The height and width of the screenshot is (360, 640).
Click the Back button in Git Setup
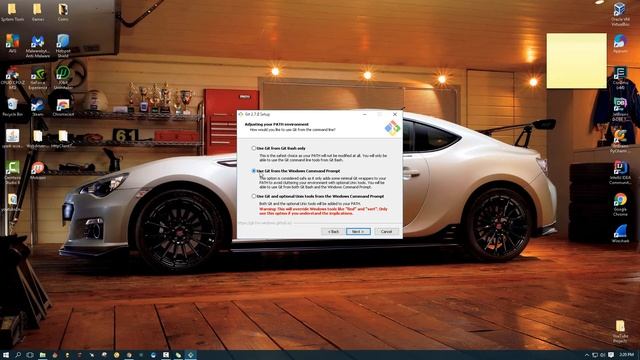coord(333,231)
